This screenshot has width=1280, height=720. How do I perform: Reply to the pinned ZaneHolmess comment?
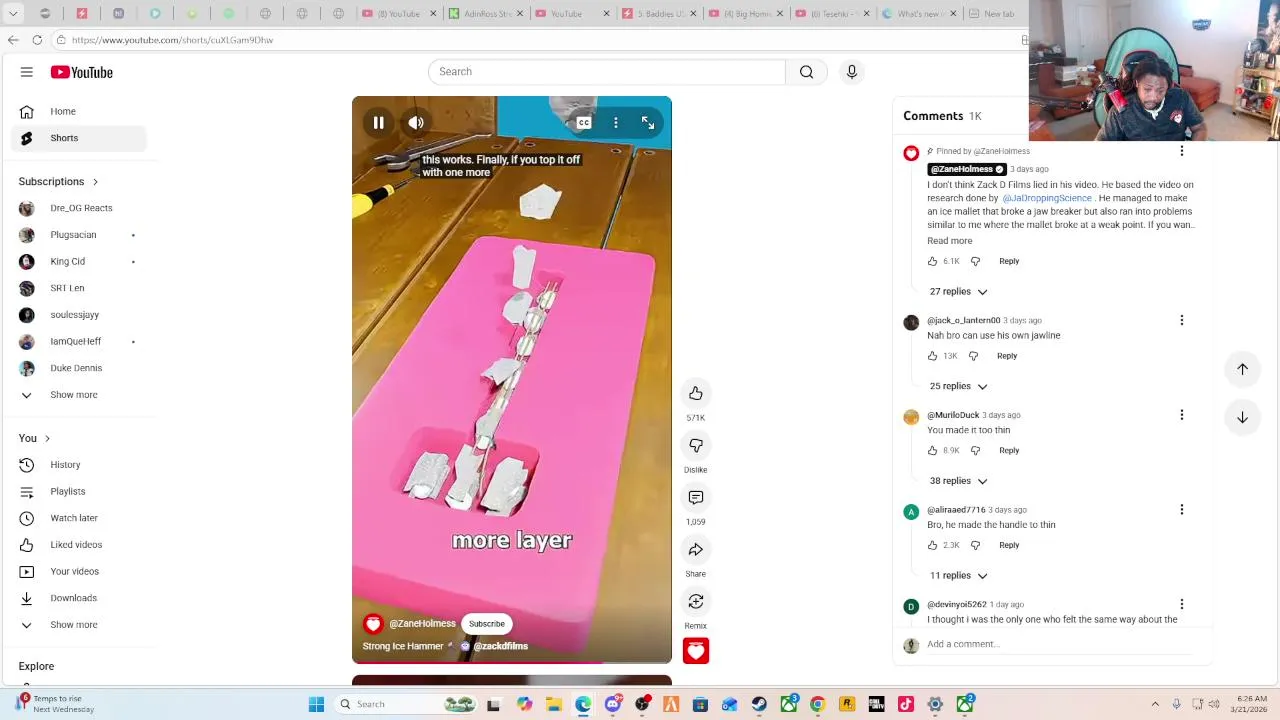(x=1009, y=261)
